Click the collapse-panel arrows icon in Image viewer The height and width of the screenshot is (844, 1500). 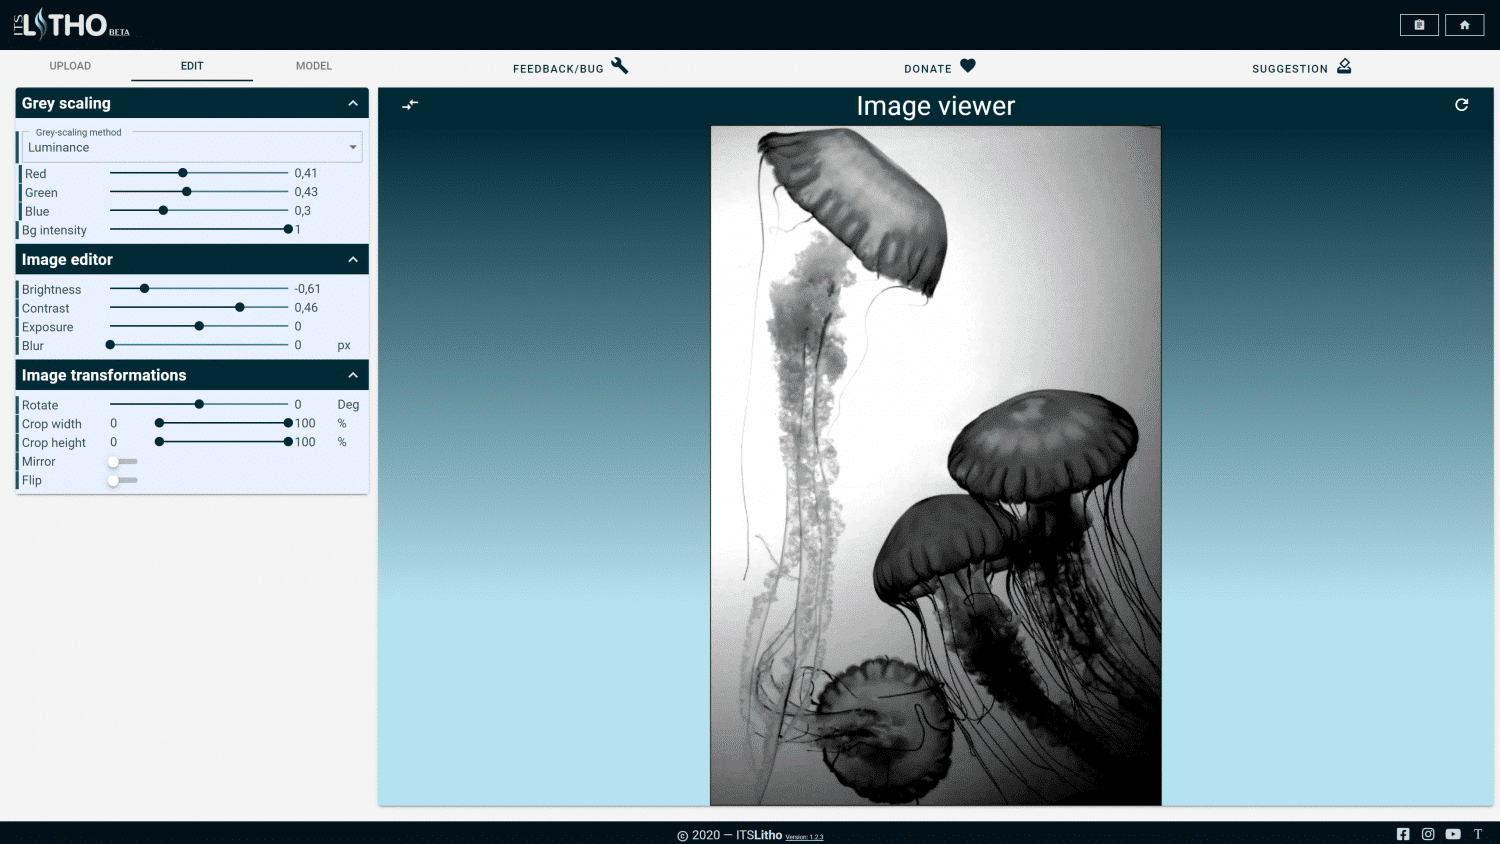click(x=409, y=104)
